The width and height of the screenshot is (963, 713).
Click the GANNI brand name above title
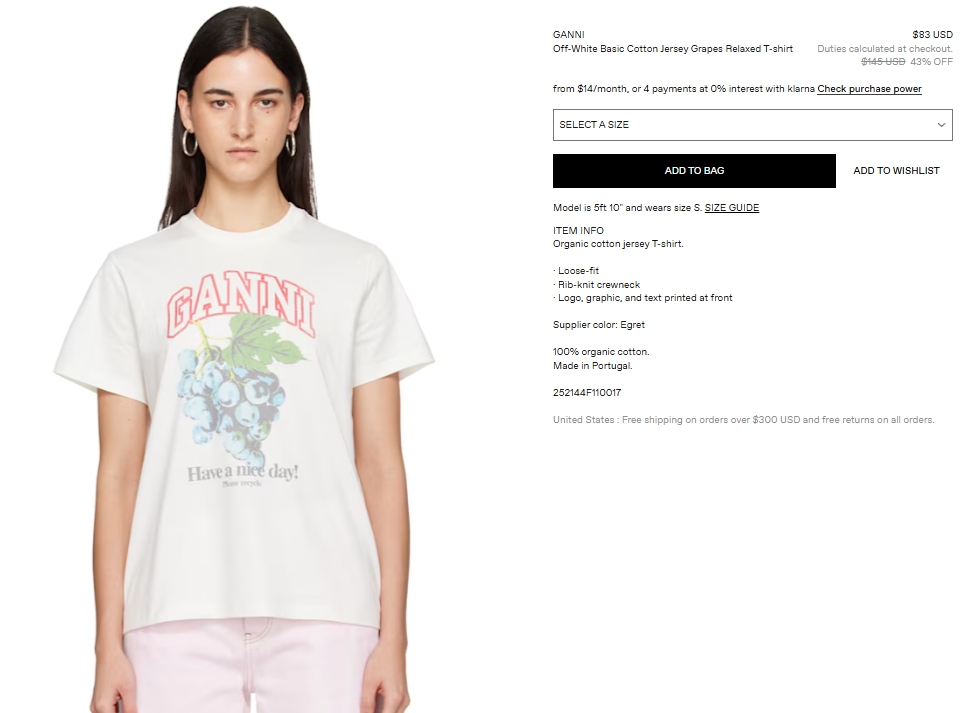(569, 34)
